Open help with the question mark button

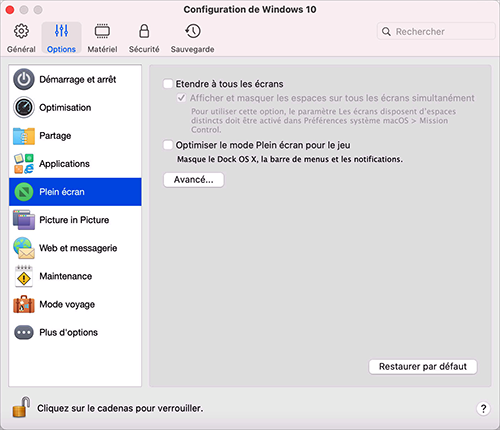point(483,408)
